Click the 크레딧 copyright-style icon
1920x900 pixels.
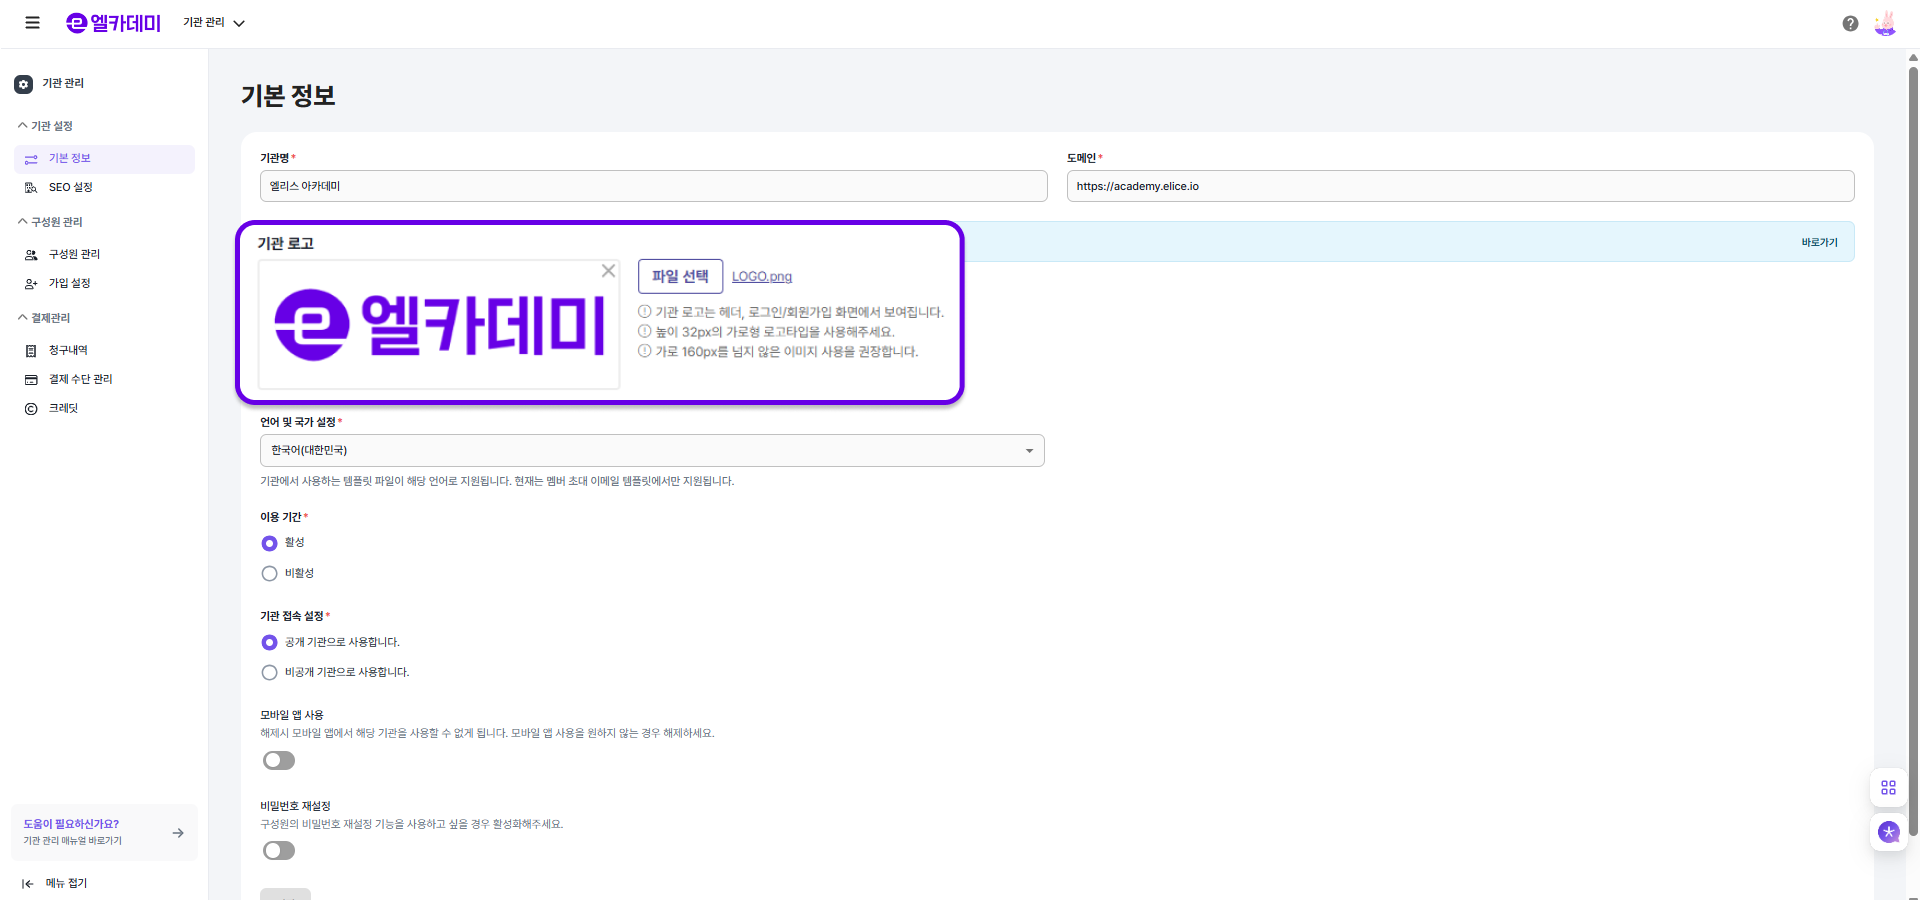tap(31, 409)
